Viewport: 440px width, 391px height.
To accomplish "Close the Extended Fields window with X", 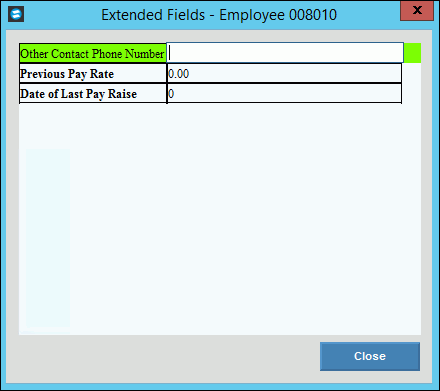I will point(417,10).
